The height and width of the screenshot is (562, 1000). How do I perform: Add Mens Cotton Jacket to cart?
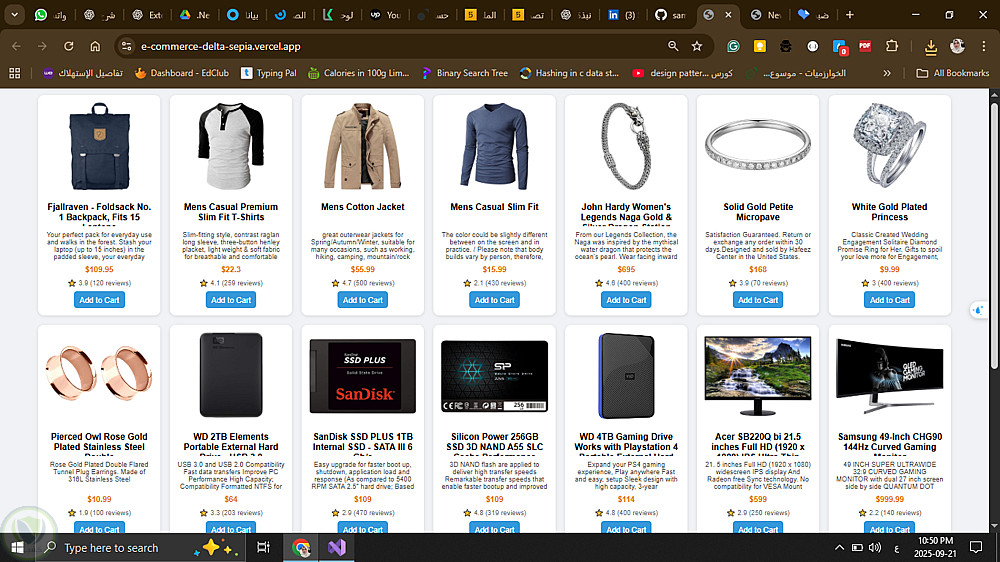pyautogui.click(x=363, y=300)
